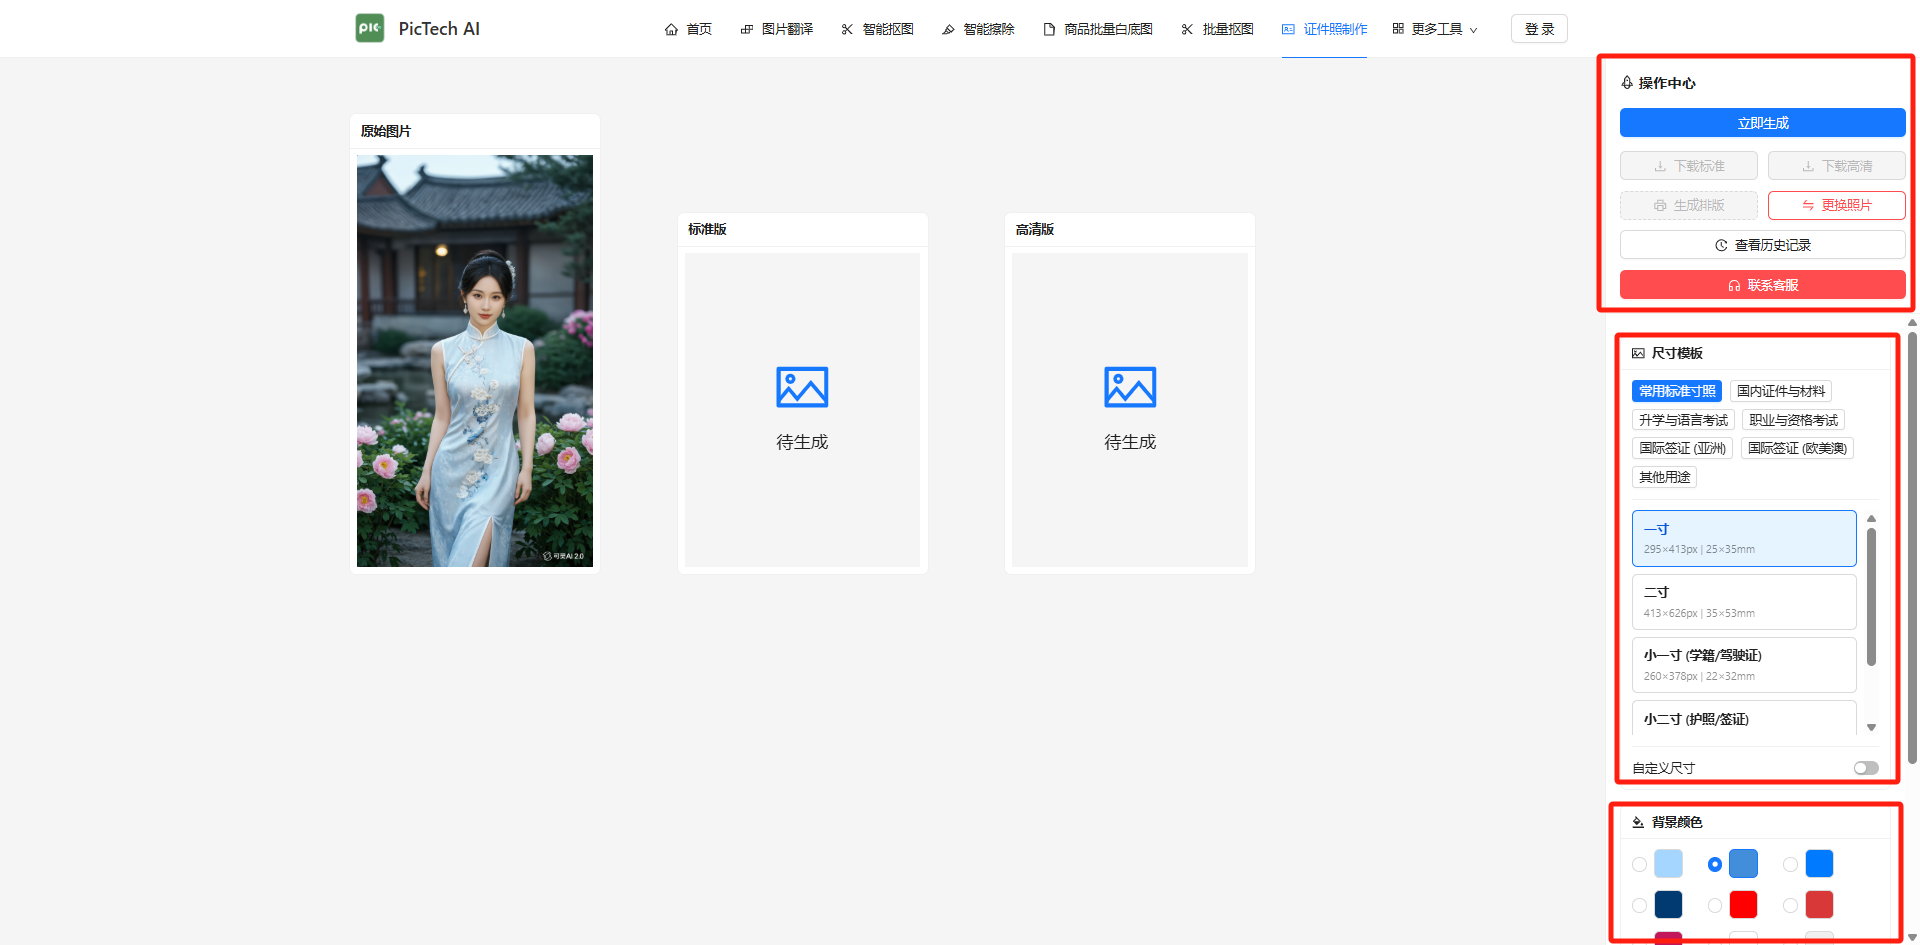Expand the 更多工具 dropdown menu
1920x945 pixels.
pos(1435,29)
